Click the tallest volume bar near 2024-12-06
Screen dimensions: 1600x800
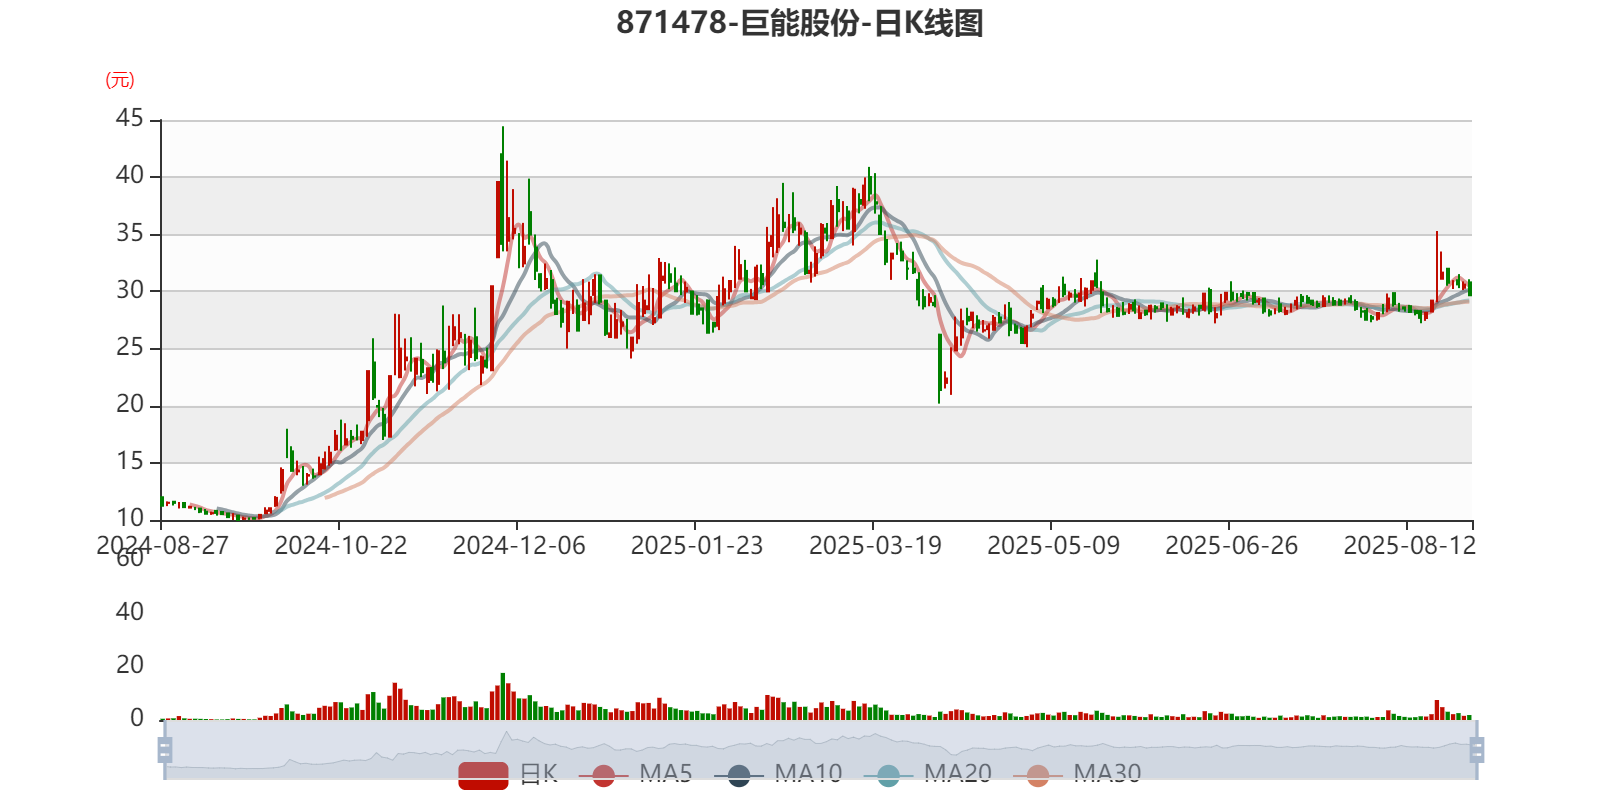503,696
